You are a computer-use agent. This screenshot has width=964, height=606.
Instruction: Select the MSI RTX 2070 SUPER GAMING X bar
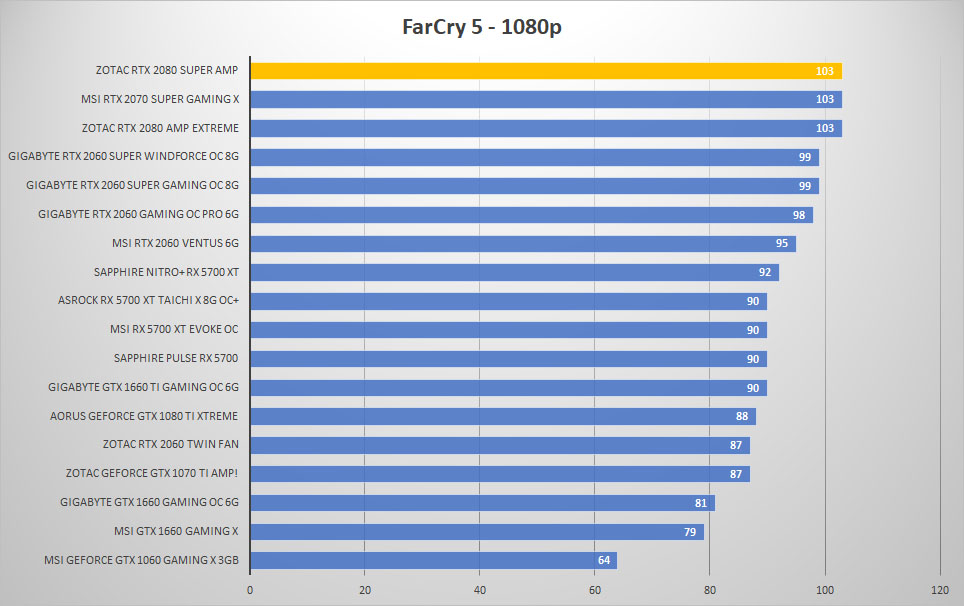point(546,99)
